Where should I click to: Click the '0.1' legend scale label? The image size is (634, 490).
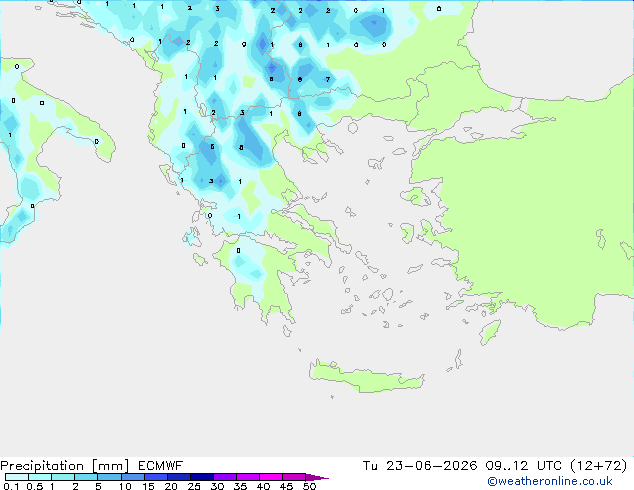click(11, 486)
